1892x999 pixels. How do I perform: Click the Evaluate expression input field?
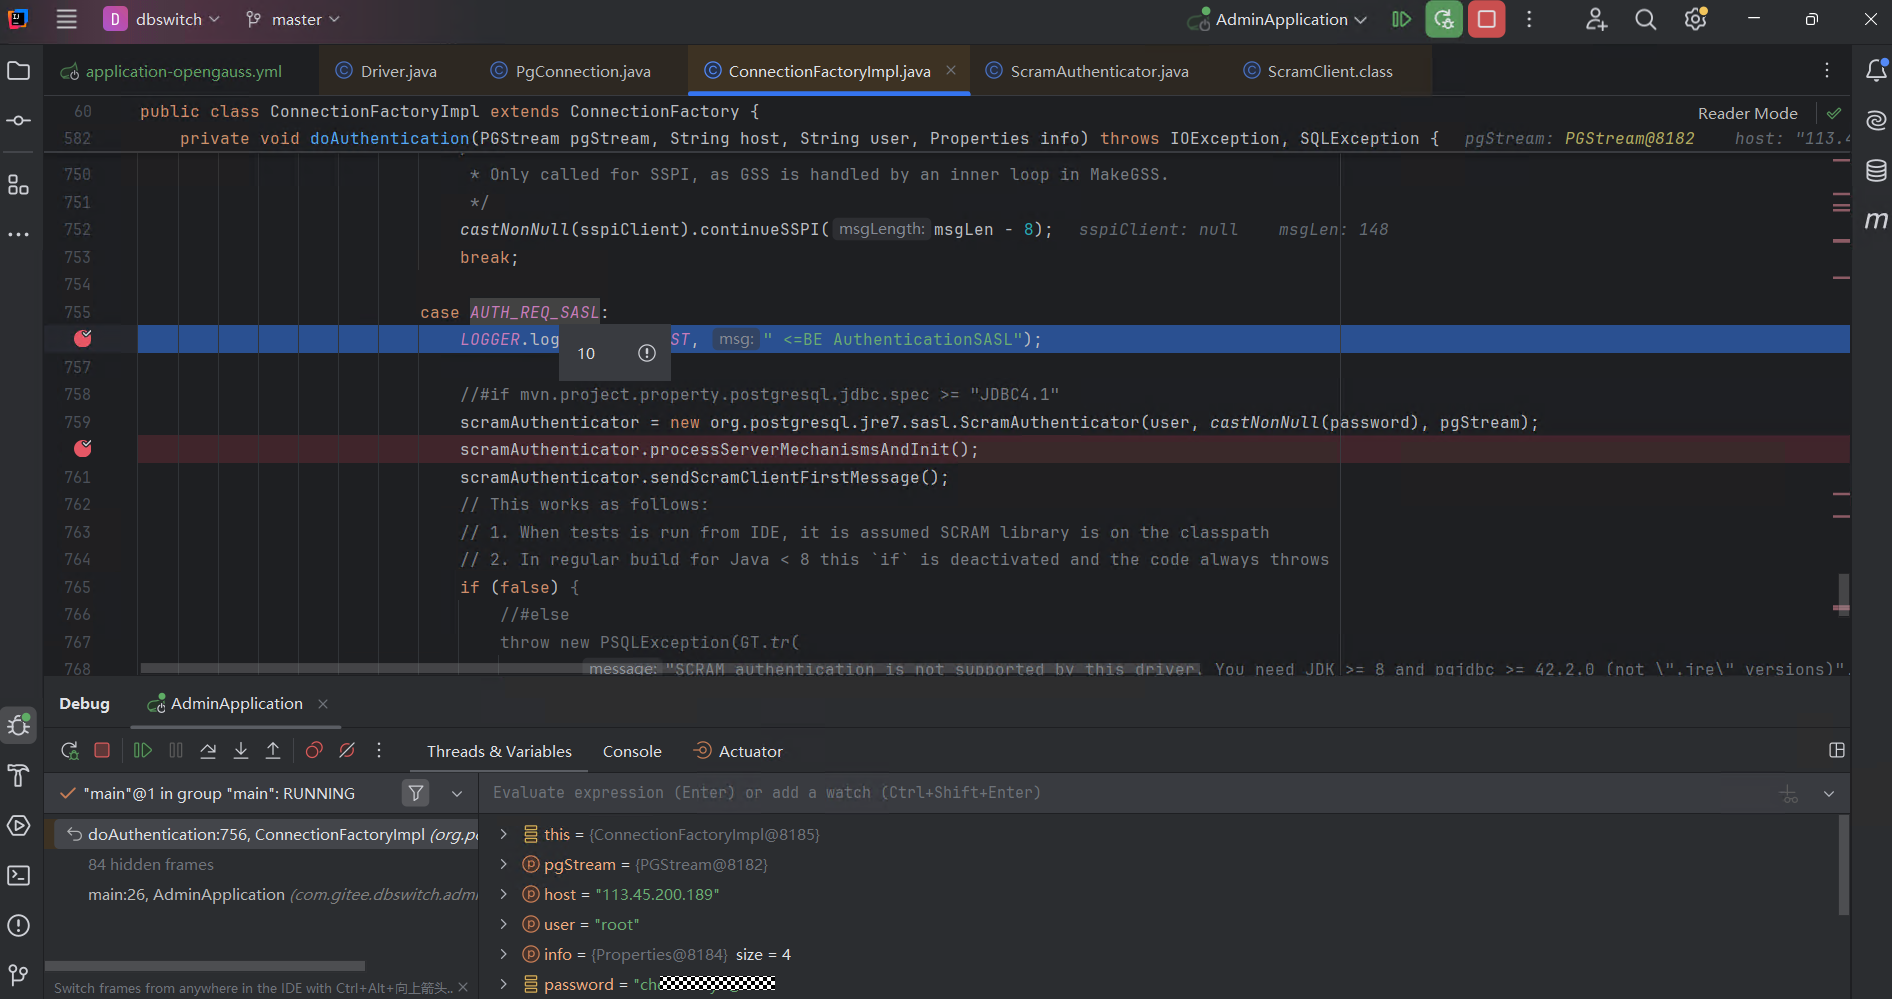coord(1100,793)
